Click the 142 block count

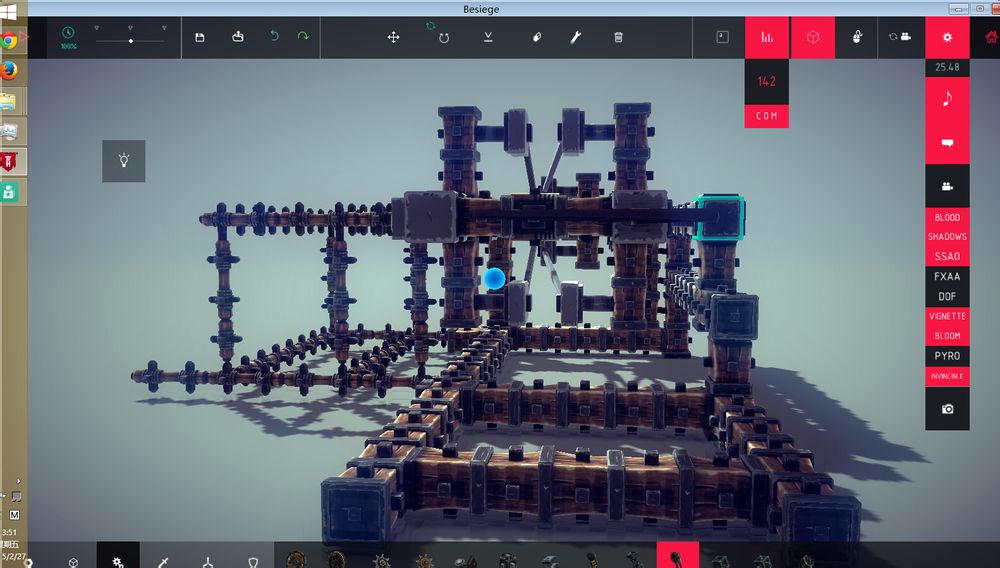767,82
